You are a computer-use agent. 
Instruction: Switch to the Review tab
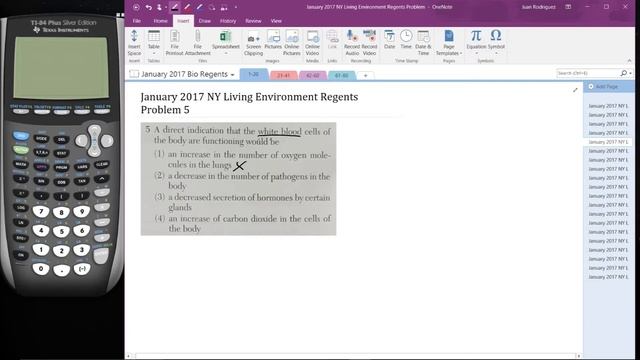253,21
